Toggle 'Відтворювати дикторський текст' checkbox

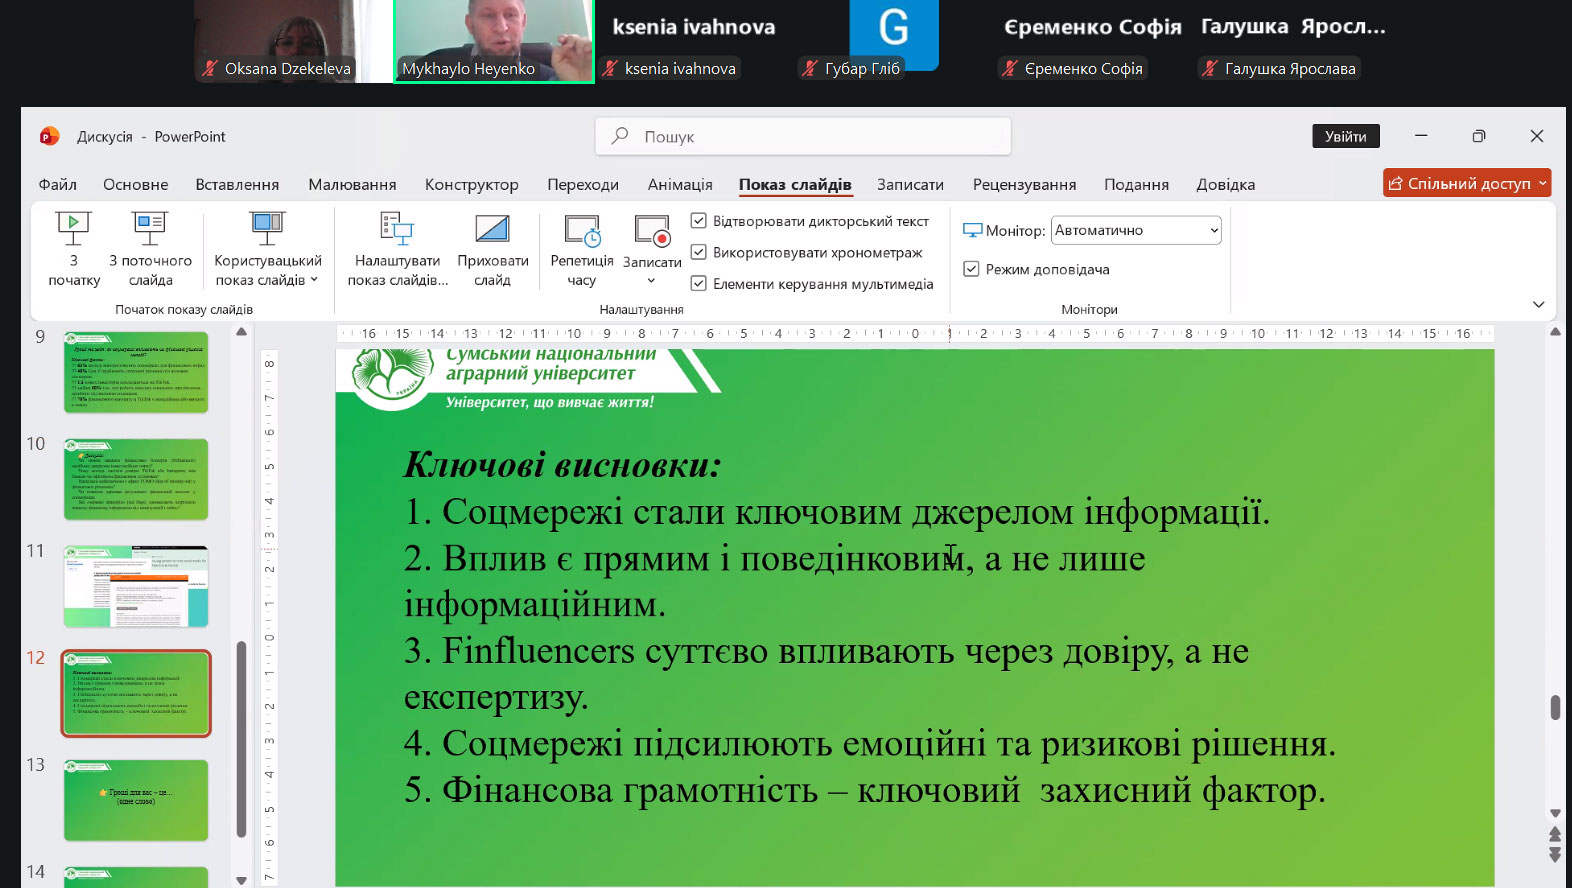point(699,221)
